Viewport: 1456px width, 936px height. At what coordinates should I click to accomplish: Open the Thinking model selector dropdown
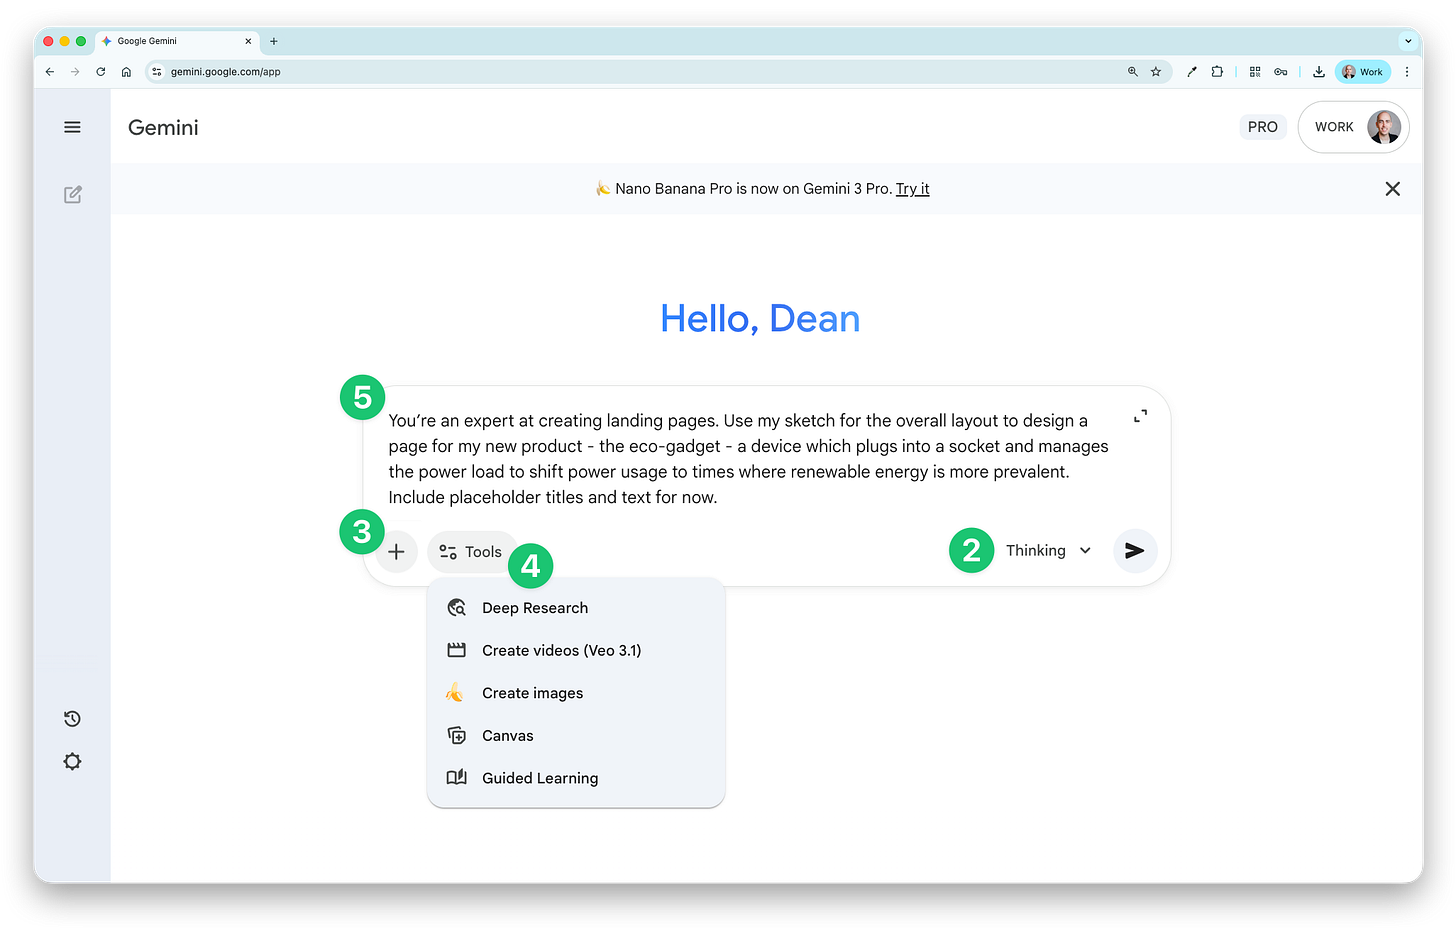click(x=1048, y=551)
